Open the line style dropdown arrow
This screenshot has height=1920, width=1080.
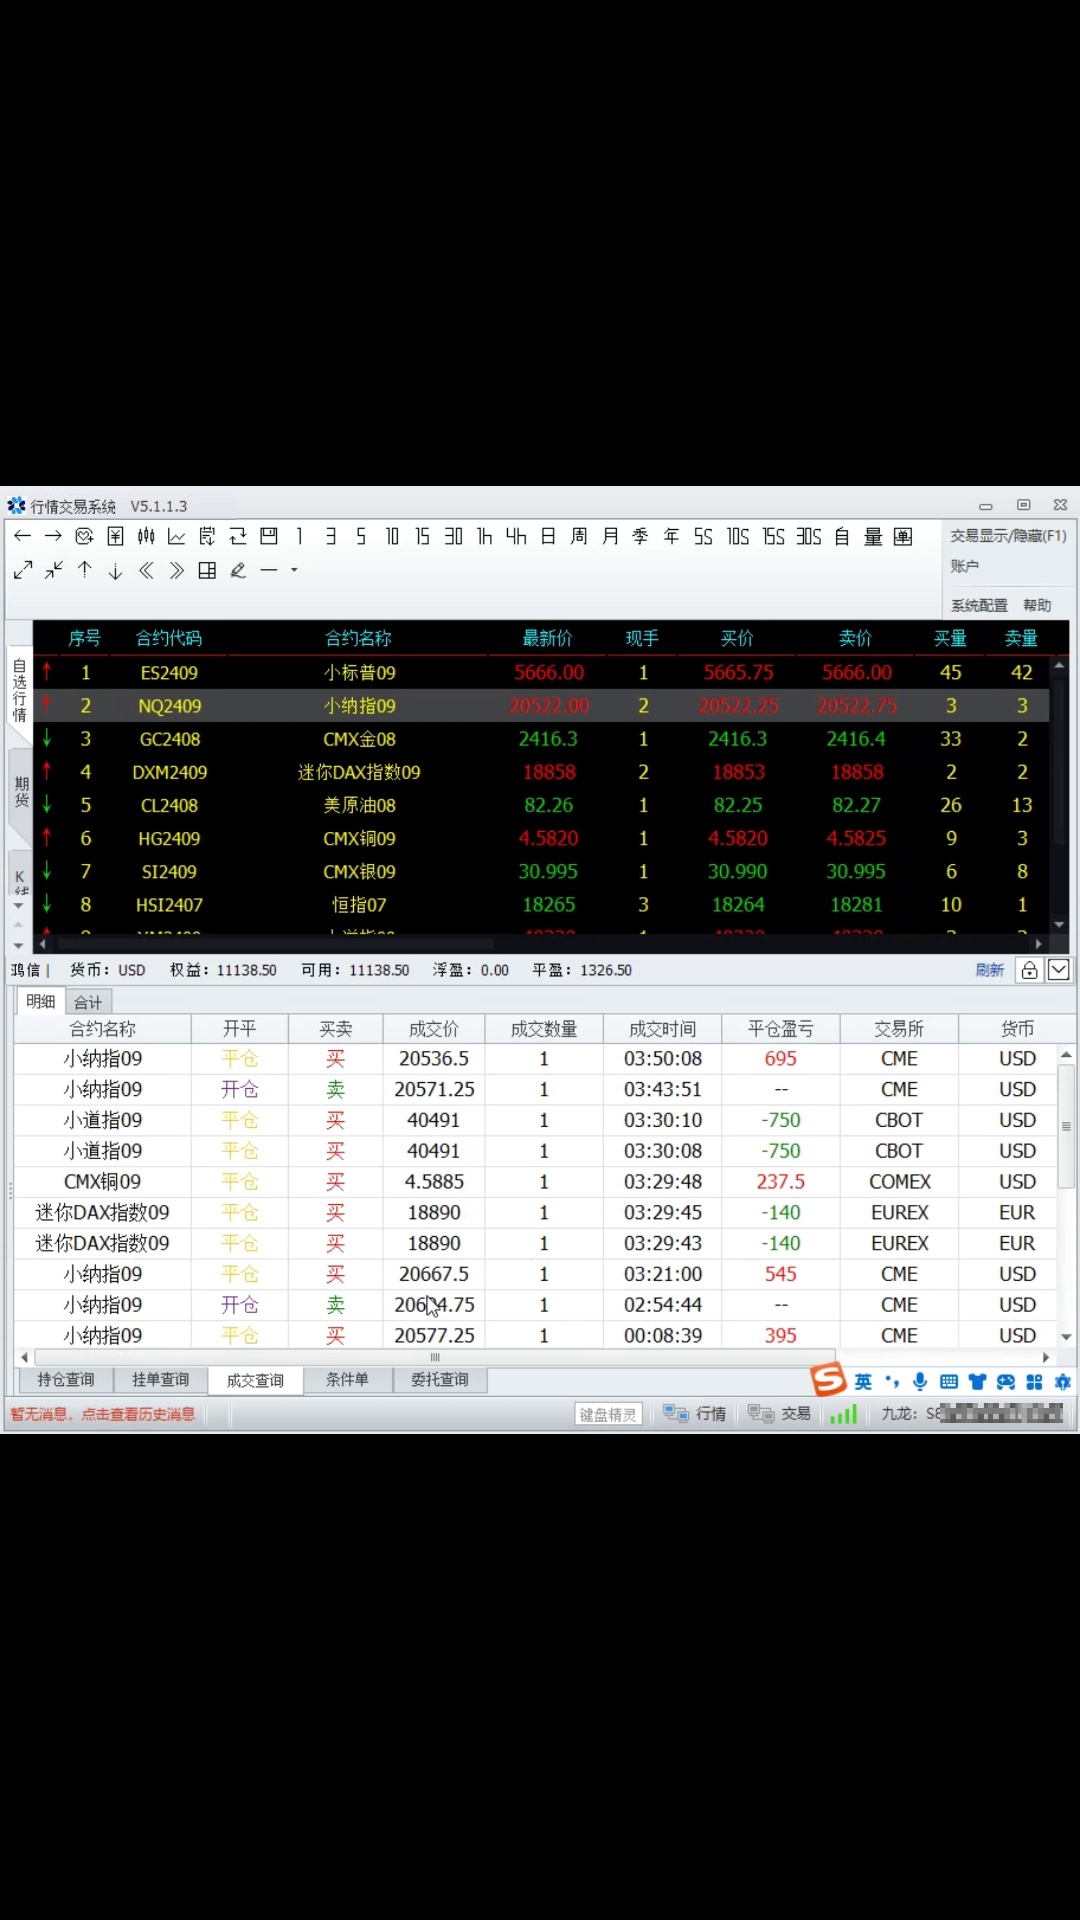[x=294, y=570]
